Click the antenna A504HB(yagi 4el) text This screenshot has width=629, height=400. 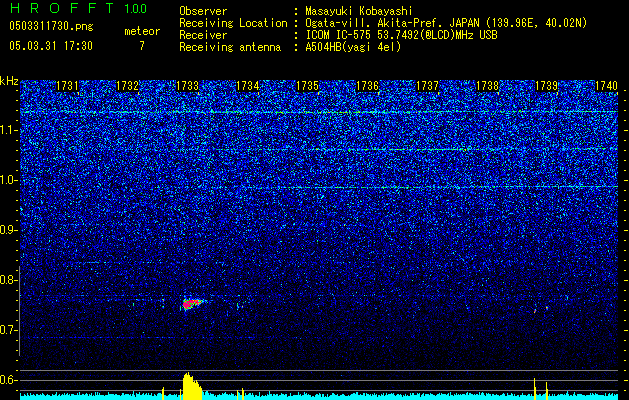[353, 47]
